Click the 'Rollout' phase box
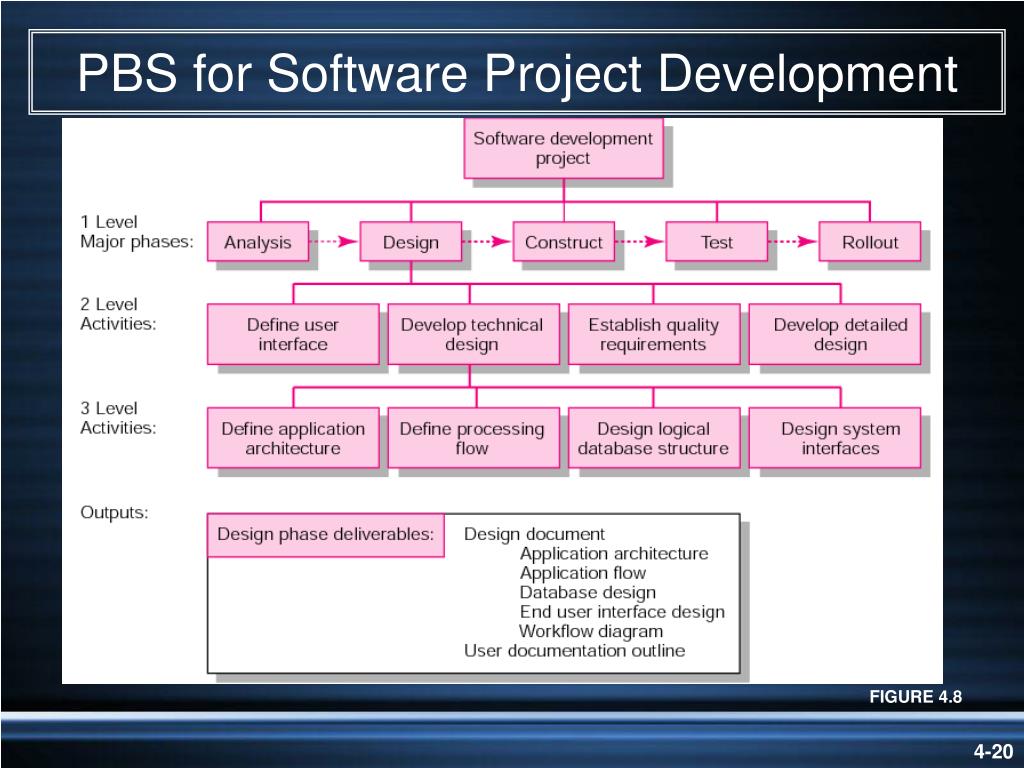1024x768 pixels. pos(870,242)
